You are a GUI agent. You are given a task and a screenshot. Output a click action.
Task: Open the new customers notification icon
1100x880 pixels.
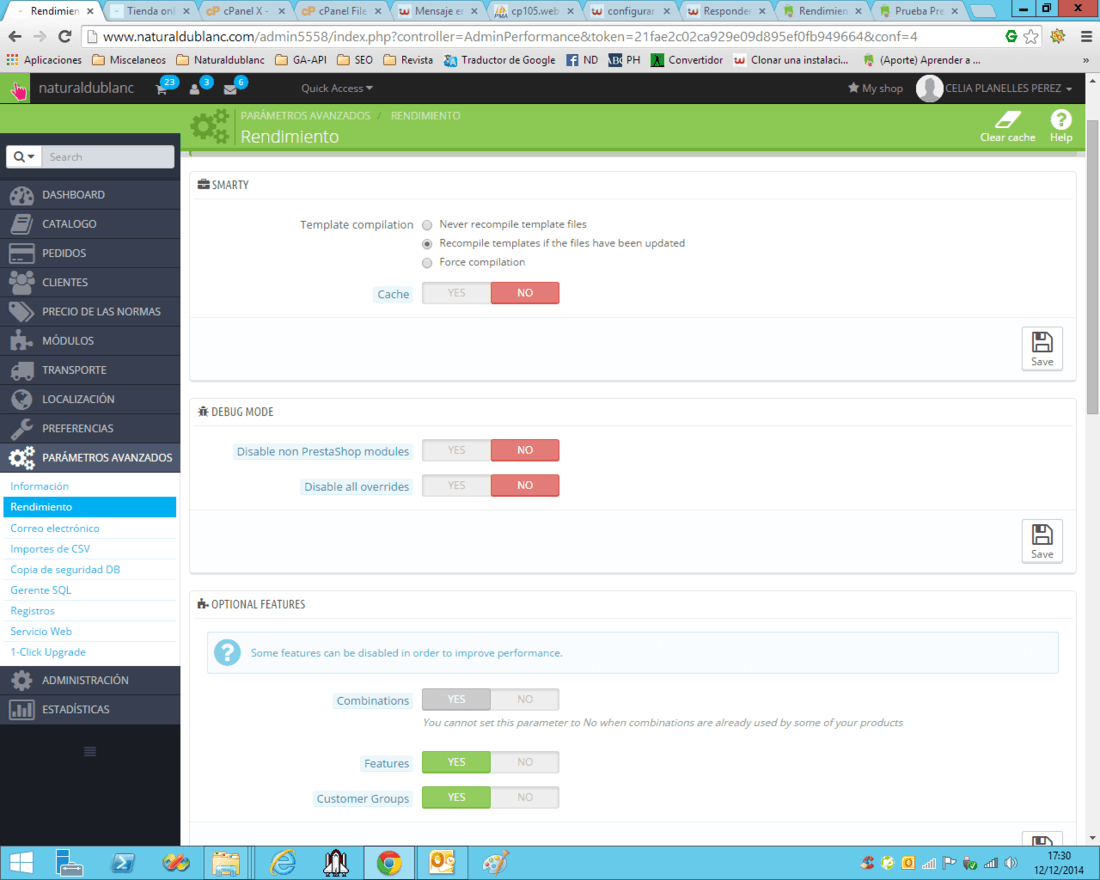tap(195, 89)
